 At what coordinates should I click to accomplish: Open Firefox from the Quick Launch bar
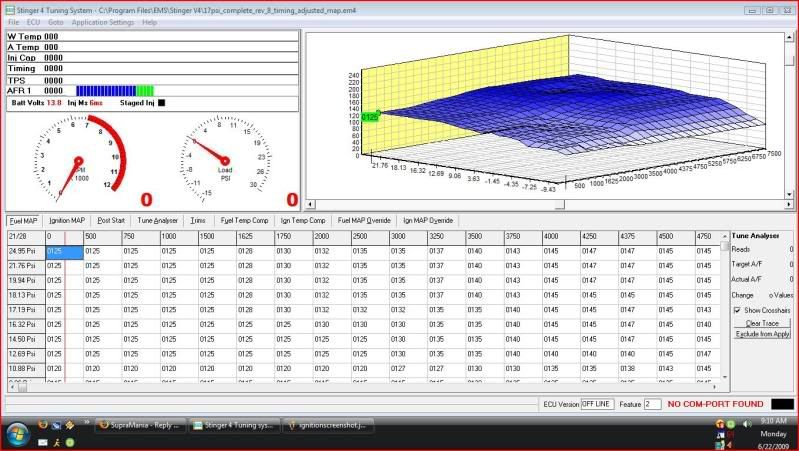pos(43,425)
